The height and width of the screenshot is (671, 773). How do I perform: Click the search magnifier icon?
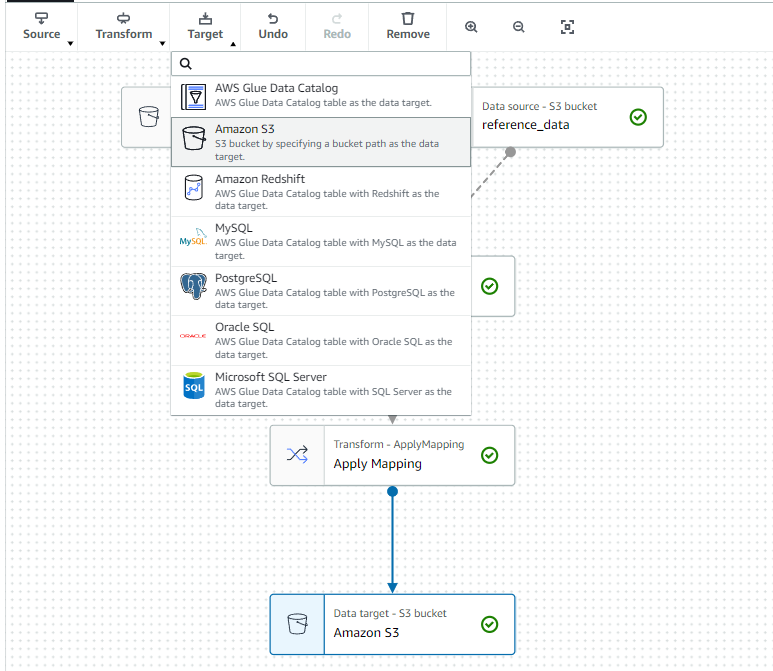click(185, 64)
